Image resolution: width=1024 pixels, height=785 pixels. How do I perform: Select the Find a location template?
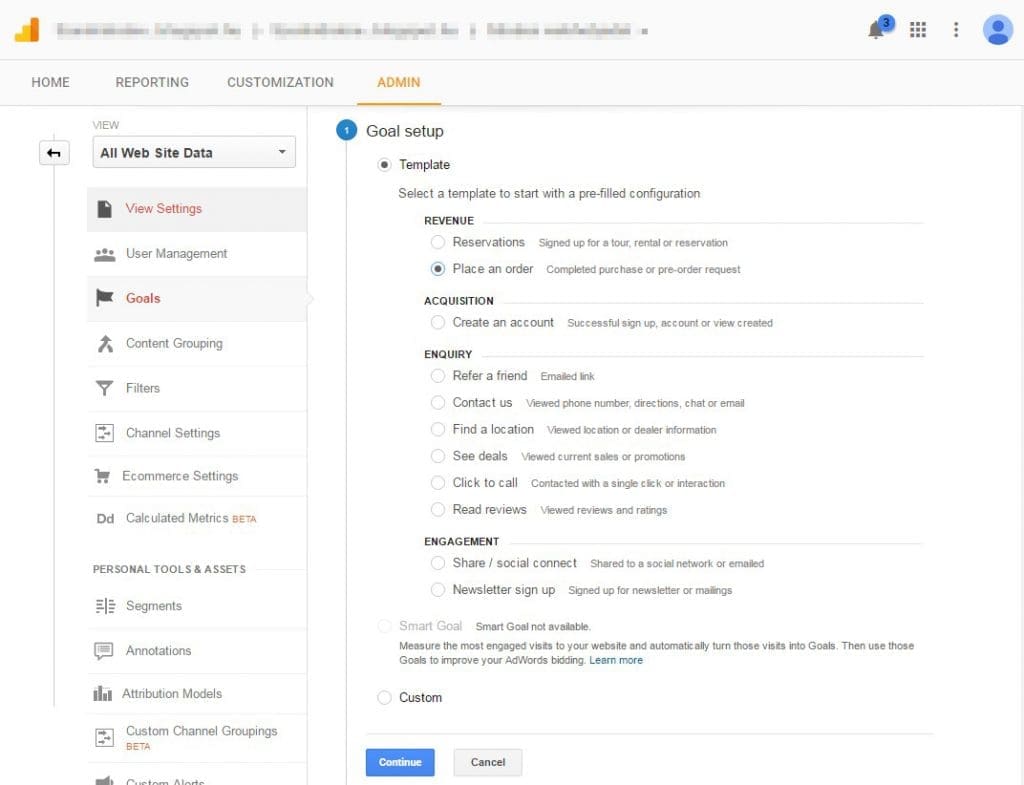point(438,430)
